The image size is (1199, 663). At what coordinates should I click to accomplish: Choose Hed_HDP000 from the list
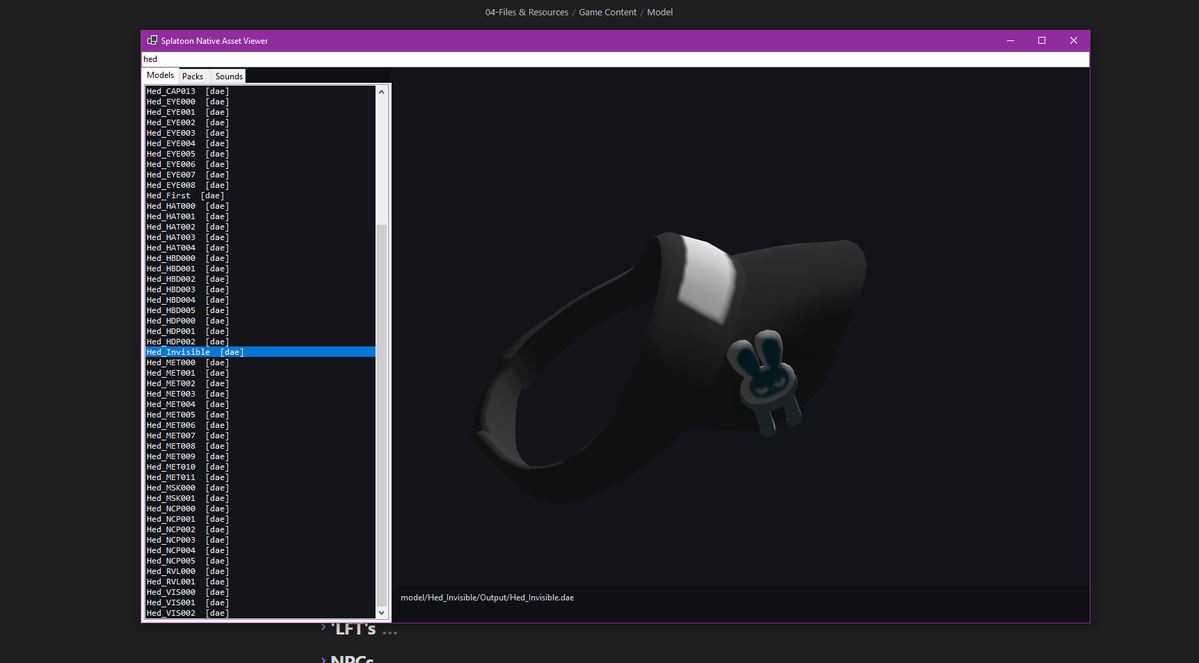coord(260,321)
